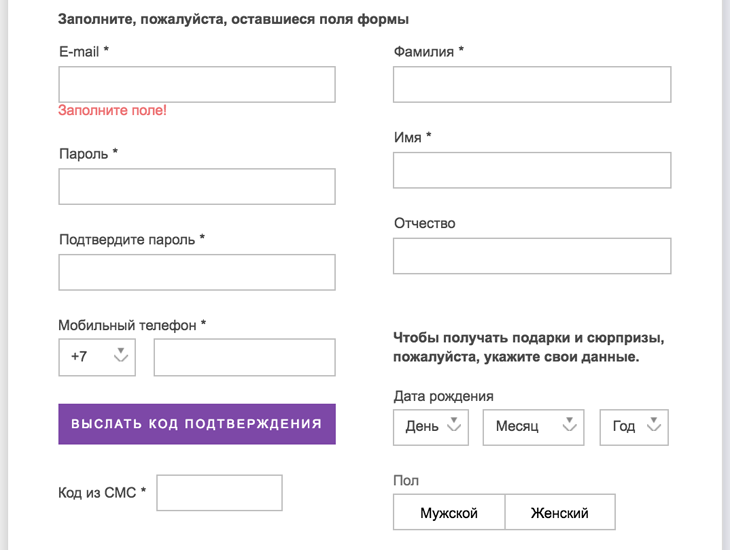This screenshot has width=730, height=550.
Task: Open the День birth day dropdown
Action: click(x=431, y=426)
